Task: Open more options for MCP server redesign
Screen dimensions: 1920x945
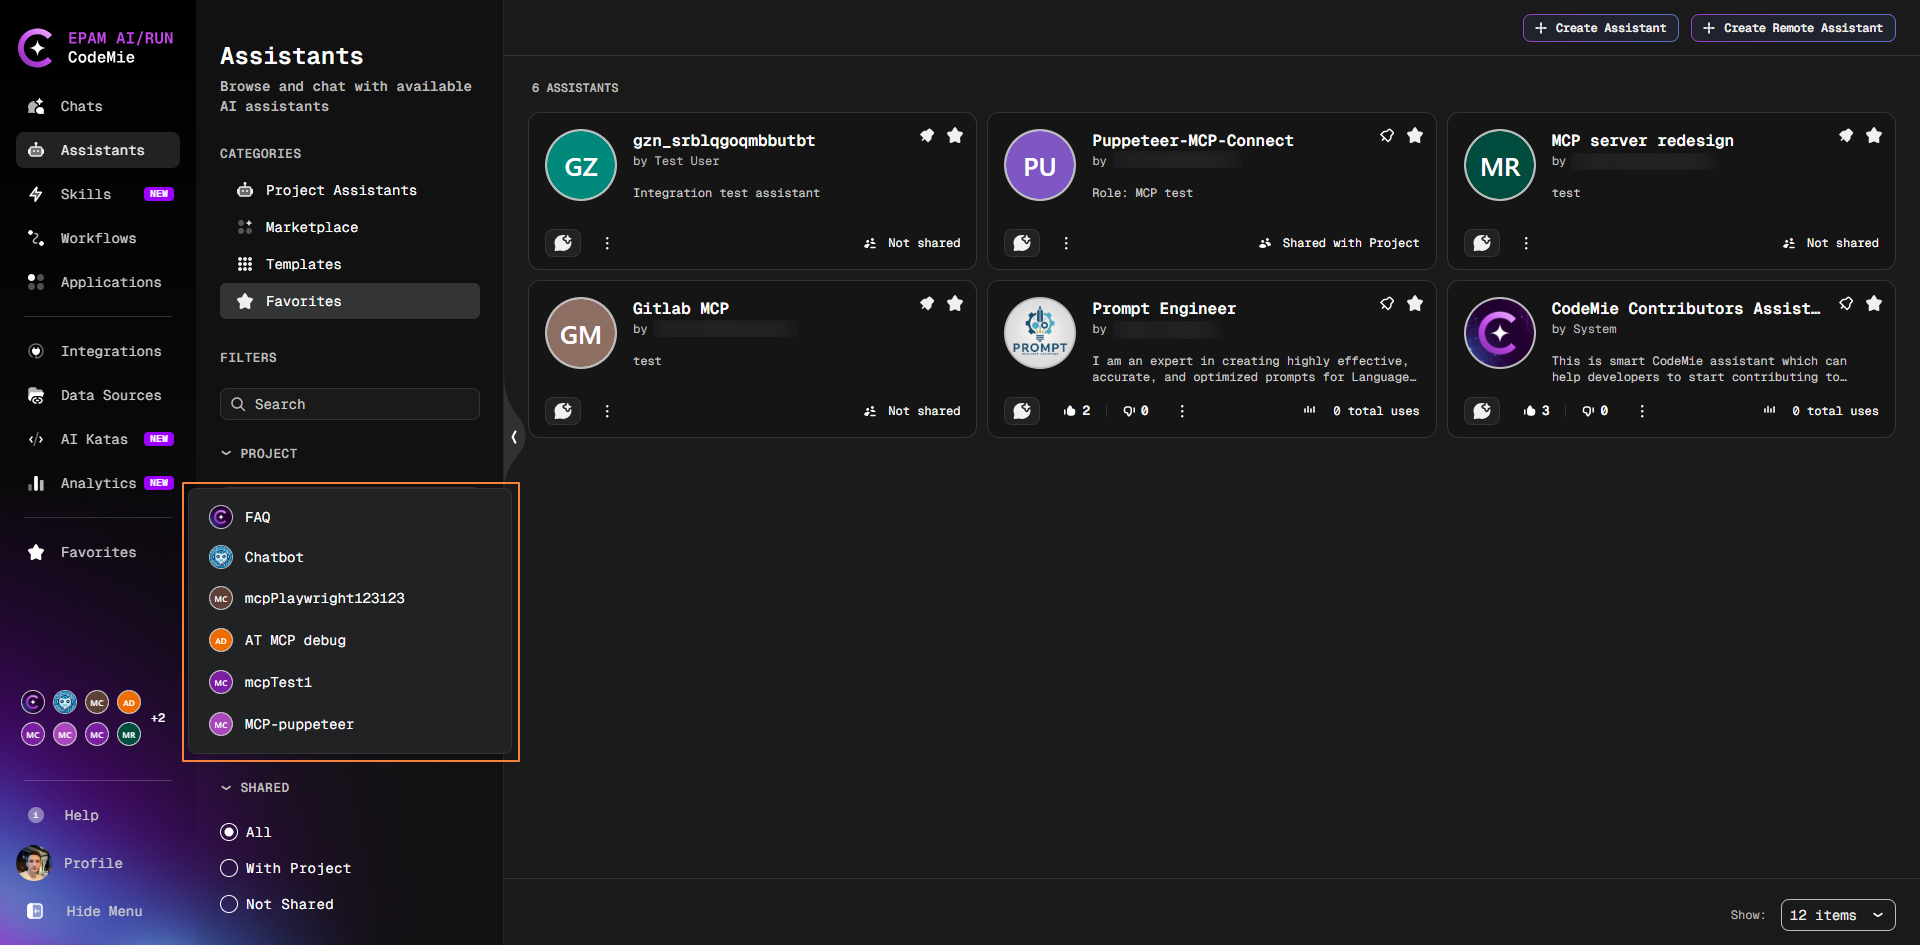Action: (1526, 243)
